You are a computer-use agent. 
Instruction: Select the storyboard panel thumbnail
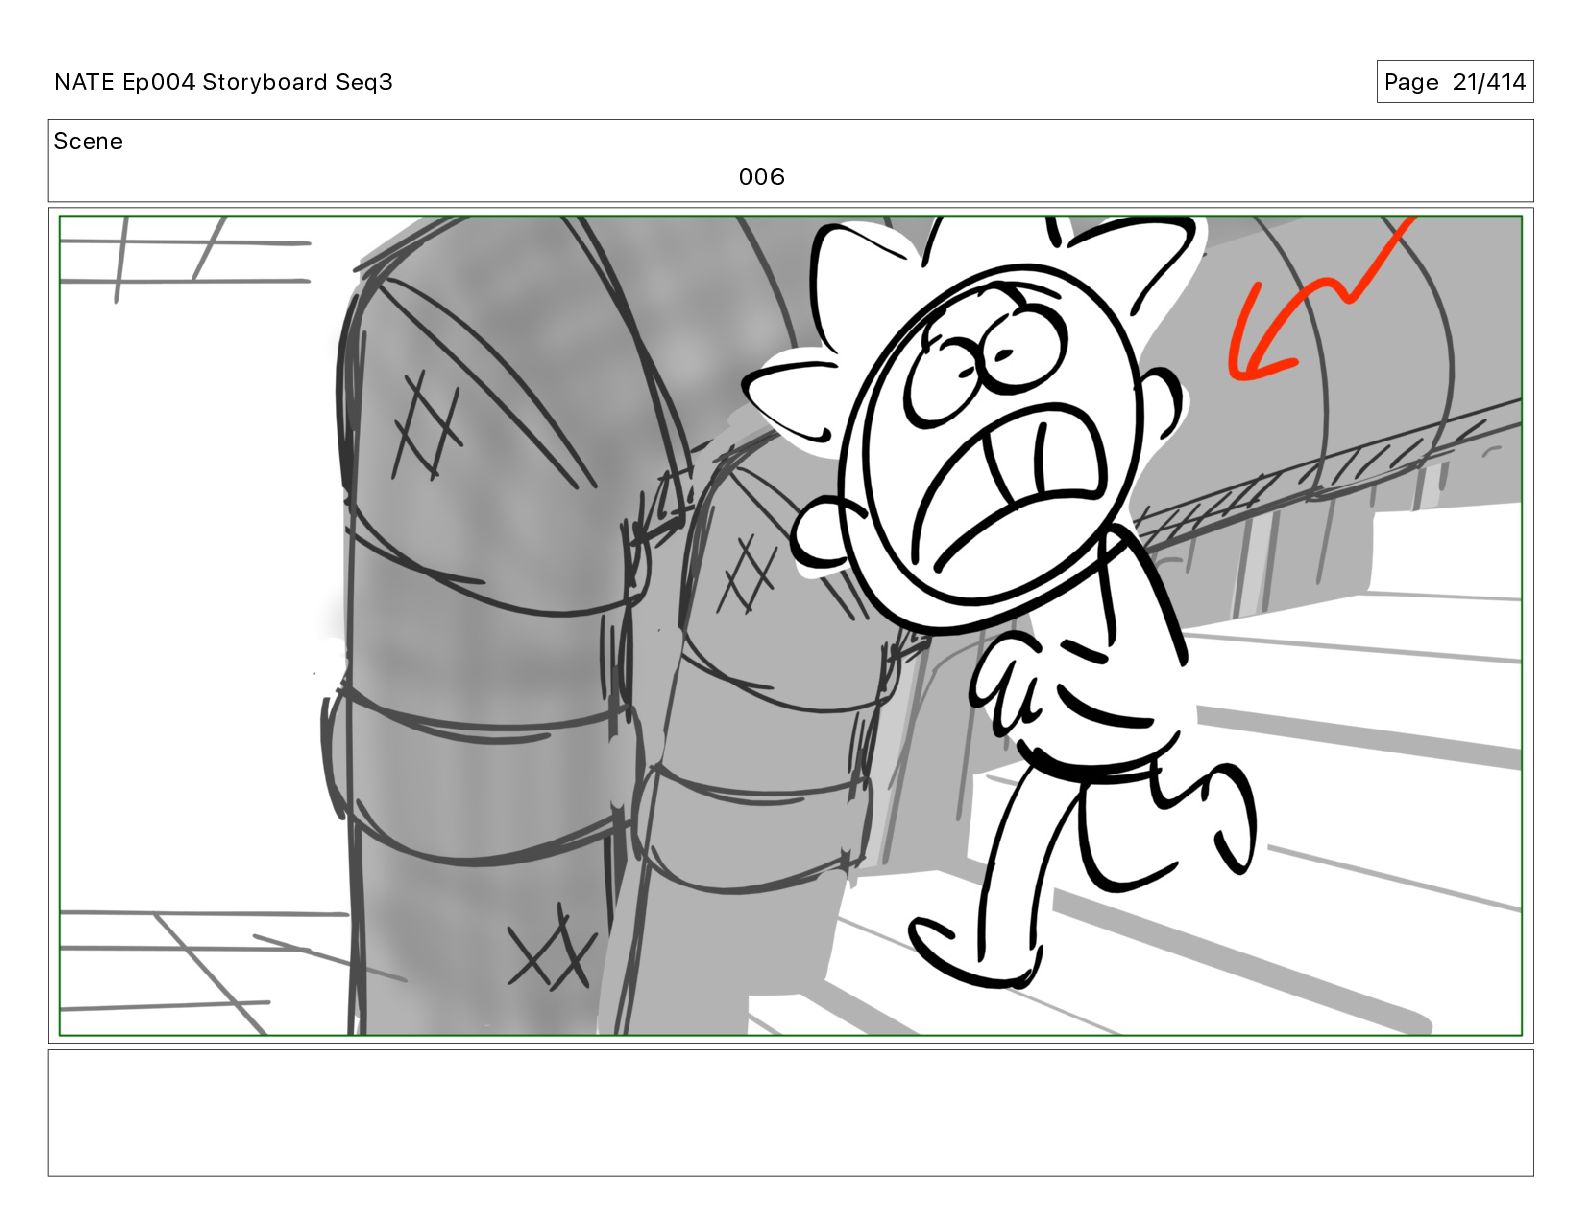tap(791, 626)
